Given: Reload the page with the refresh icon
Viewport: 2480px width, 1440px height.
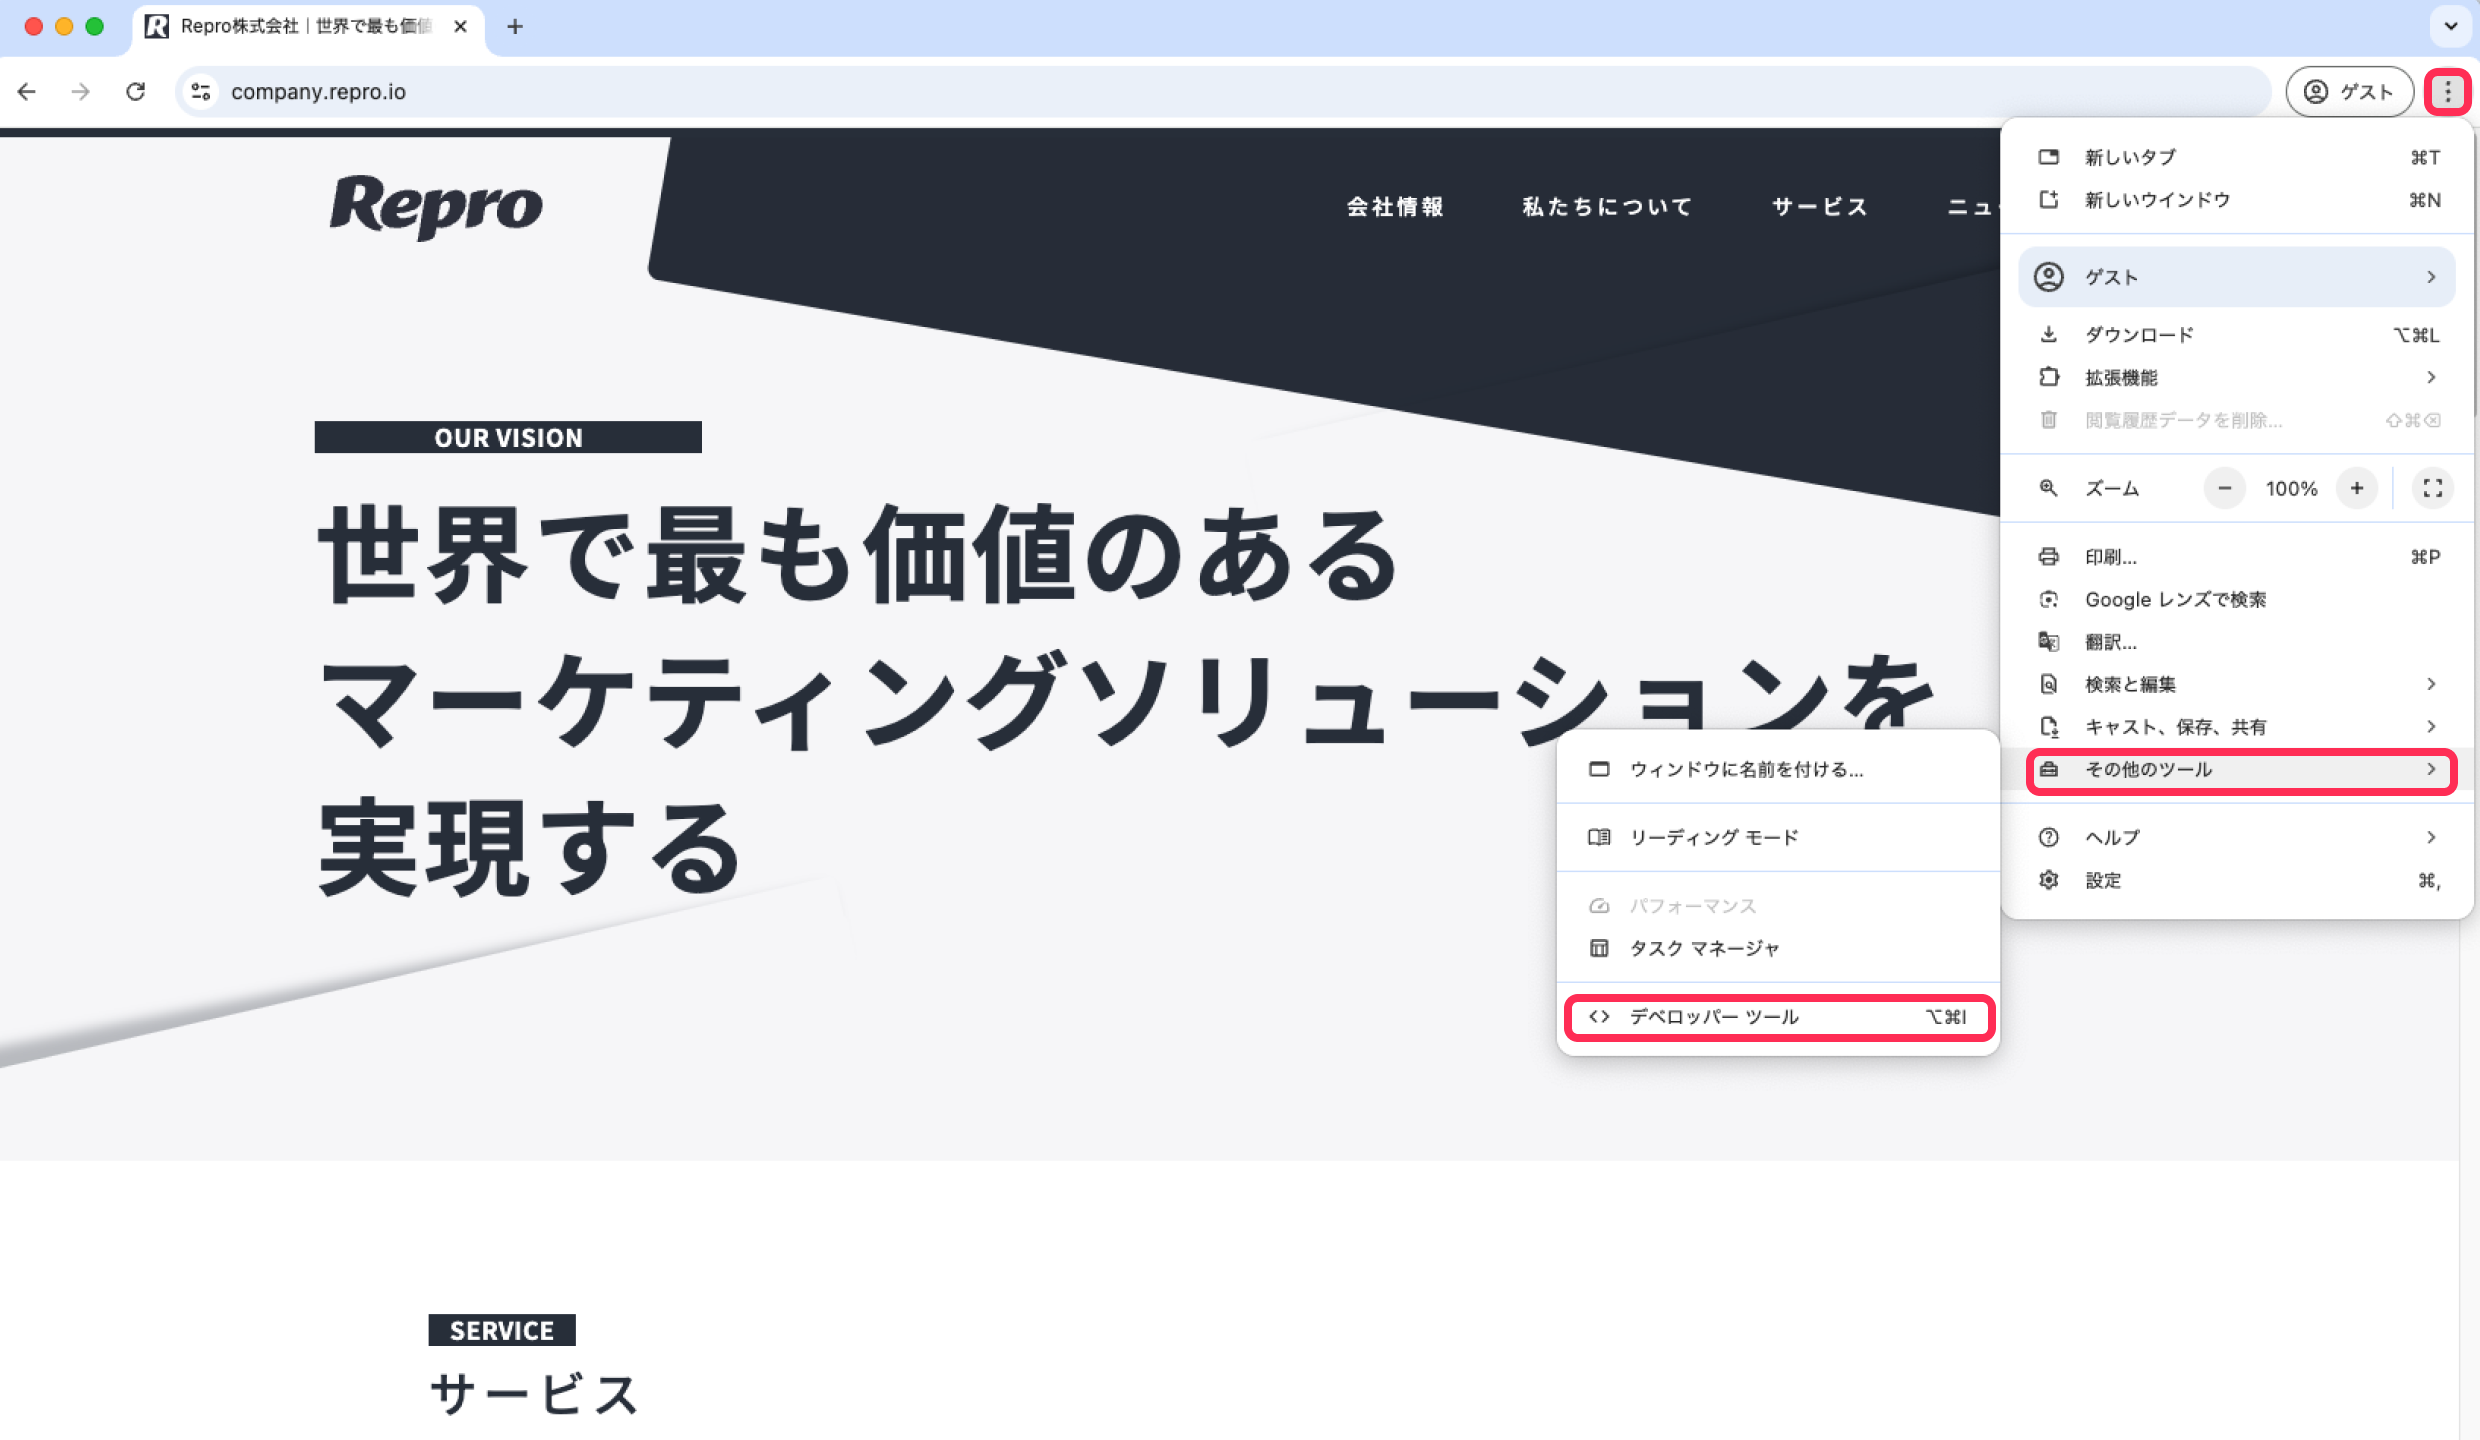Looking at the screenshot, I should click(x=136, y=92).
